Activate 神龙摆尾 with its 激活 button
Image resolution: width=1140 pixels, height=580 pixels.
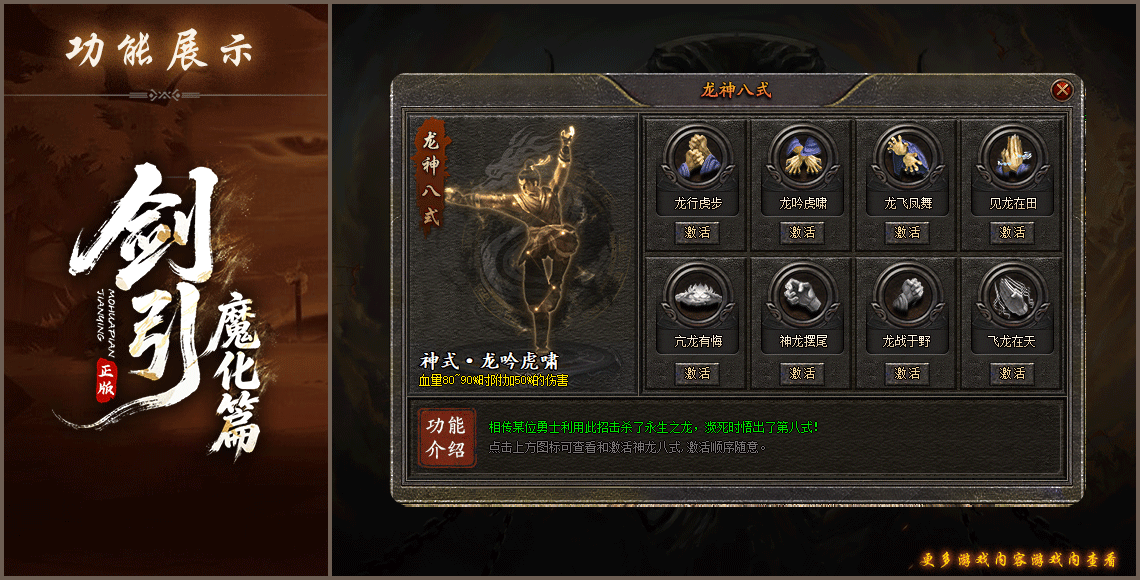coord(802,374)
